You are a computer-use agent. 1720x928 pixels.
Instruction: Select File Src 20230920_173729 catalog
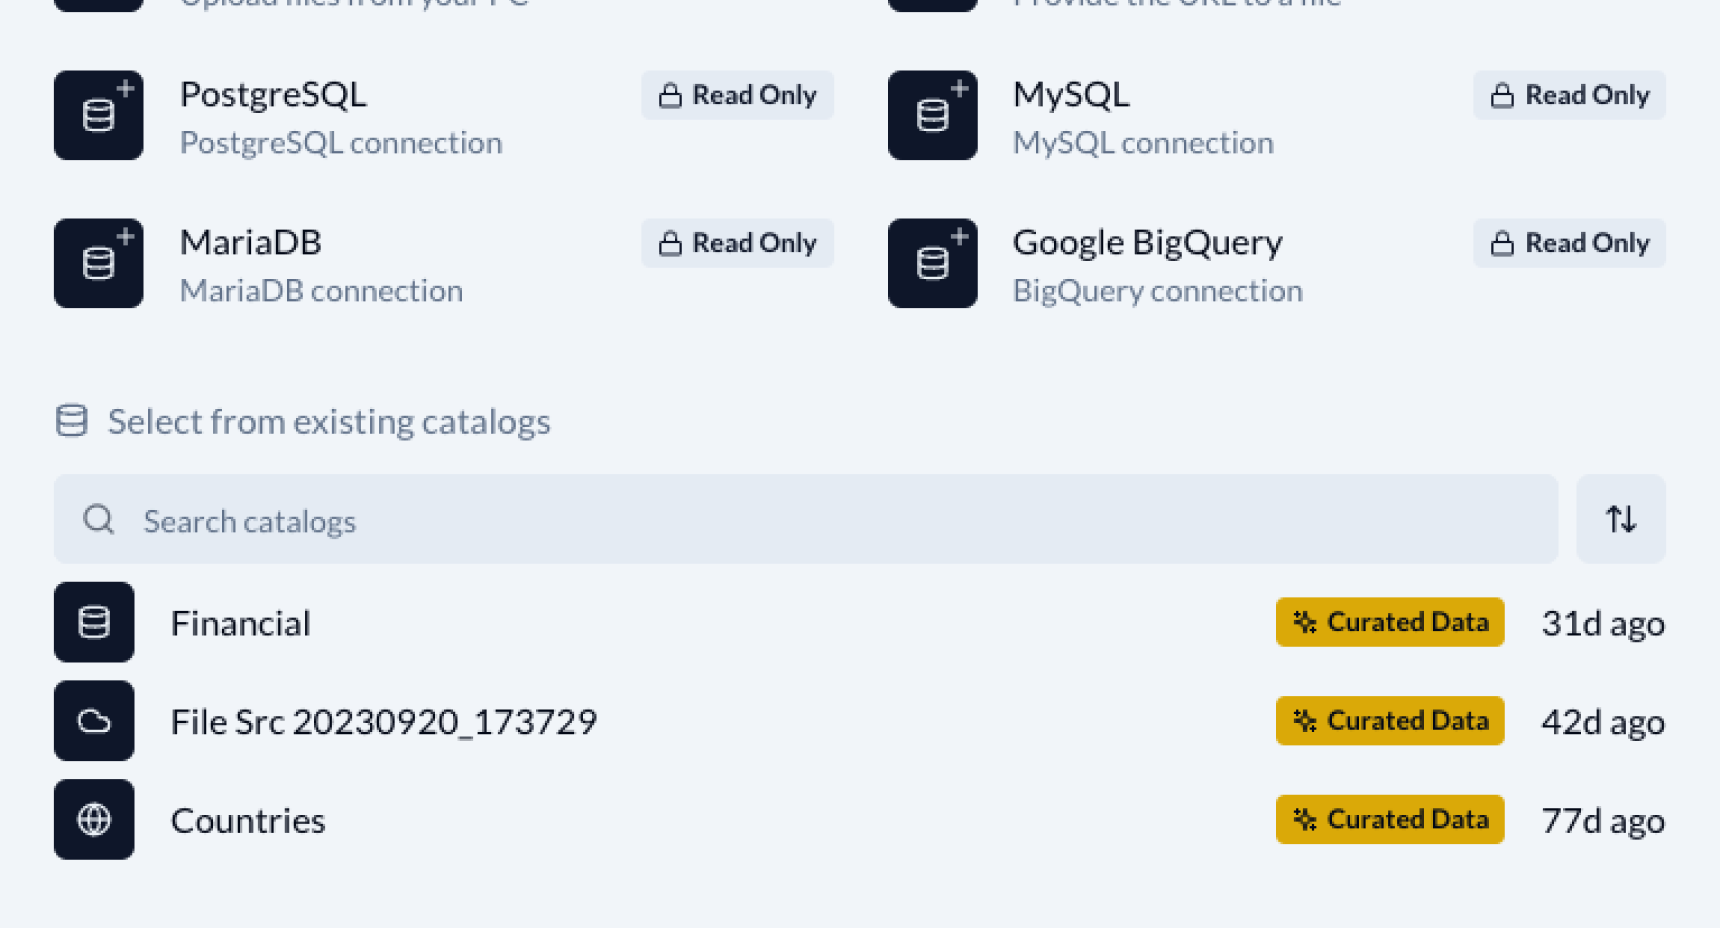(x=384, y=722)
